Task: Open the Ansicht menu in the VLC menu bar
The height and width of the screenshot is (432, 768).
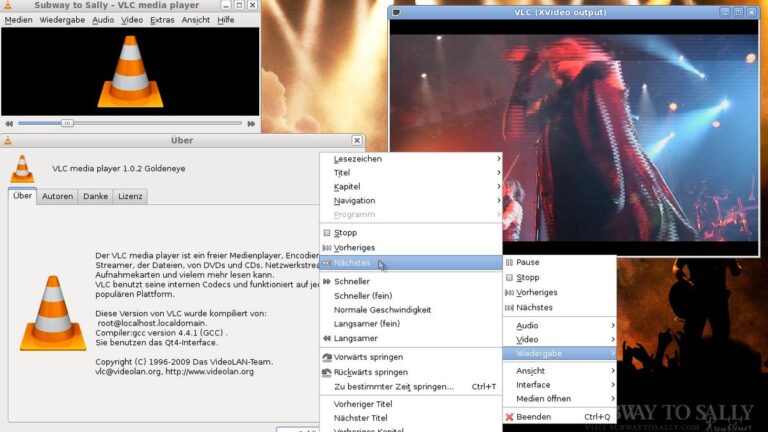Action: pos(195,20)
